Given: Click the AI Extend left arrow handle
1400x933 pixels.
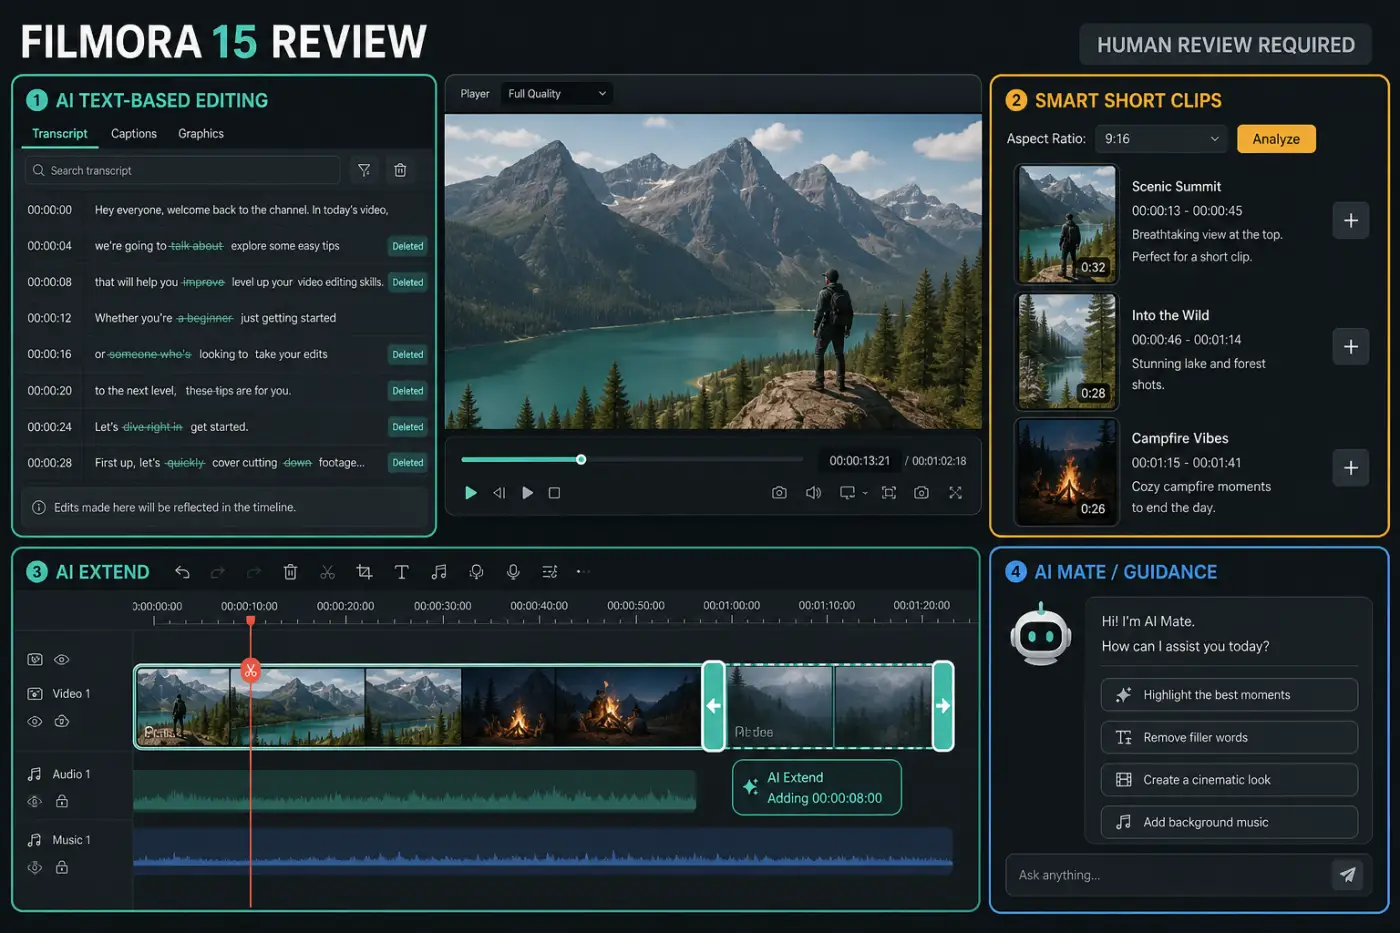Looking at the screenshot, I should (x=713, y=706).
